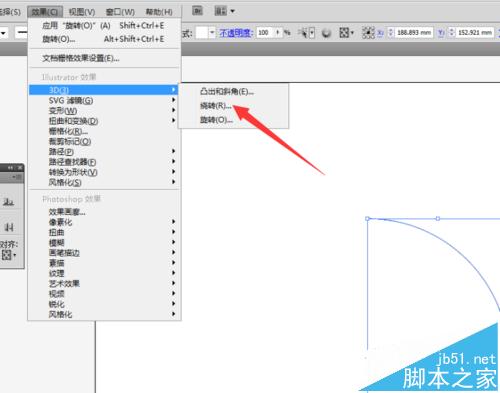This screenshot has width=500, height=393.
Task: Collapse the align panel with double-arrow icon
Action: [x=11, y=168]
